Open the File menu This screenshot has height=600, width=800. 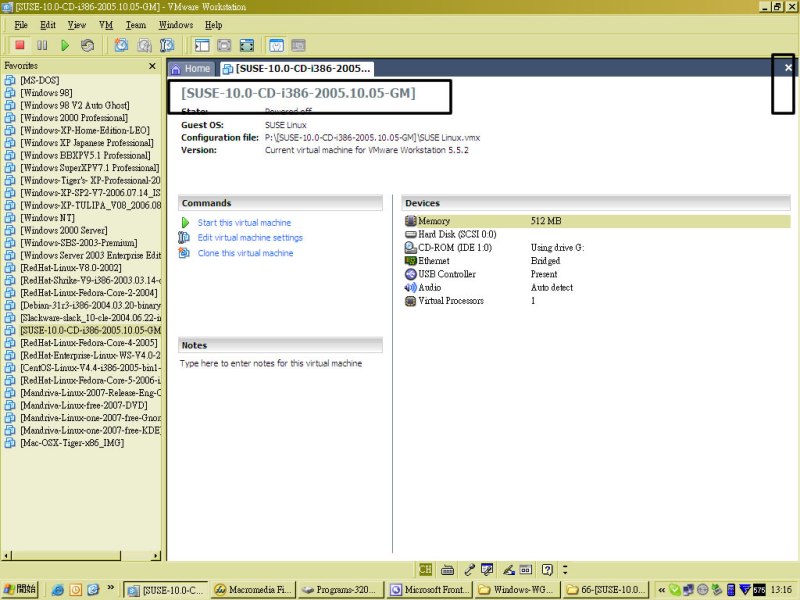(21, 25)
